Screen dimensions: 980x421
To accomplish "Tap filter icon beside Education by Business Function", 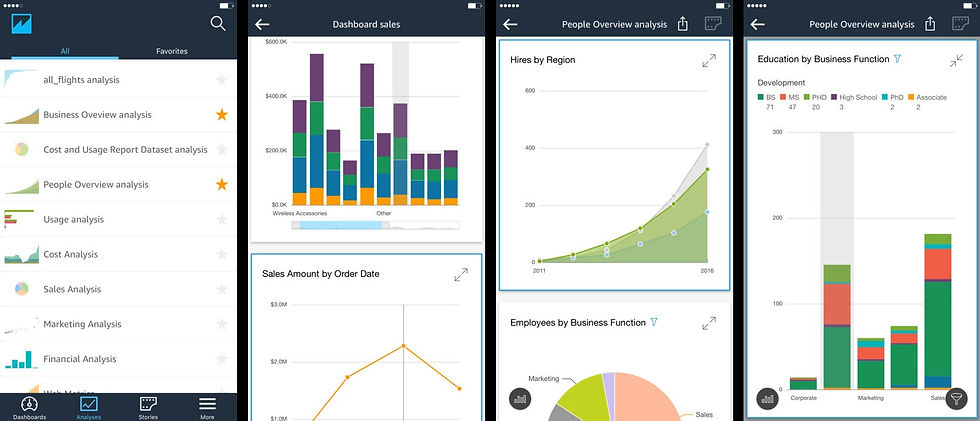I will [898, 59].
